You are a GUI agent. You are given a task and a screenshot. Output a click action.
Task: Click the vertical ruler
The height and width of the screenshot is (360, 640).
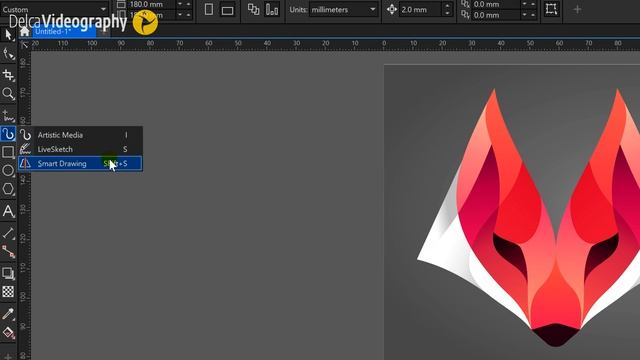[x=24, y=204]
